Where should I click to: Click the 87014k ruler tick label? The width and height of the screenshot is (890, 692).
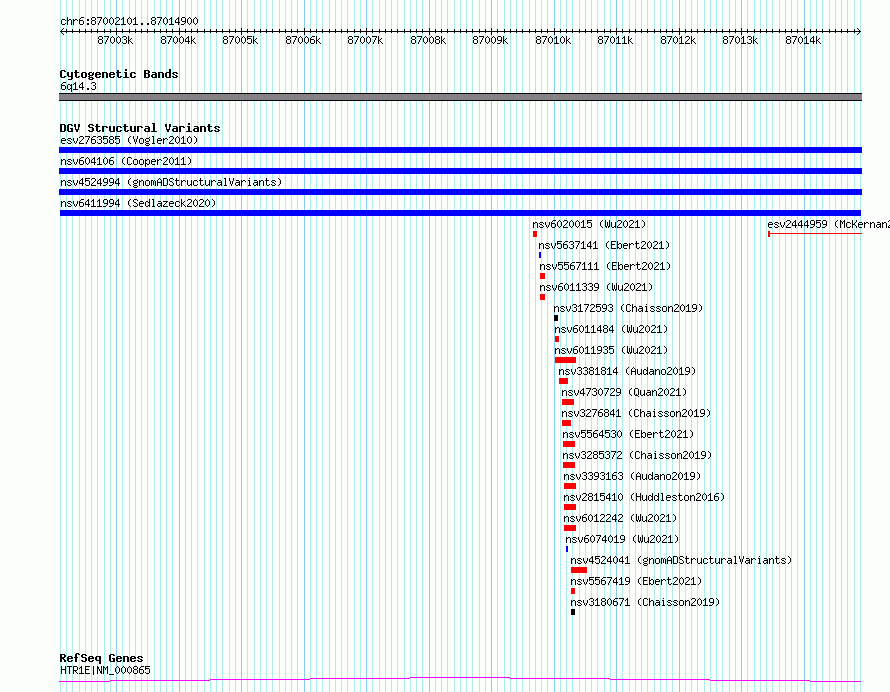(x=803, y=40)
